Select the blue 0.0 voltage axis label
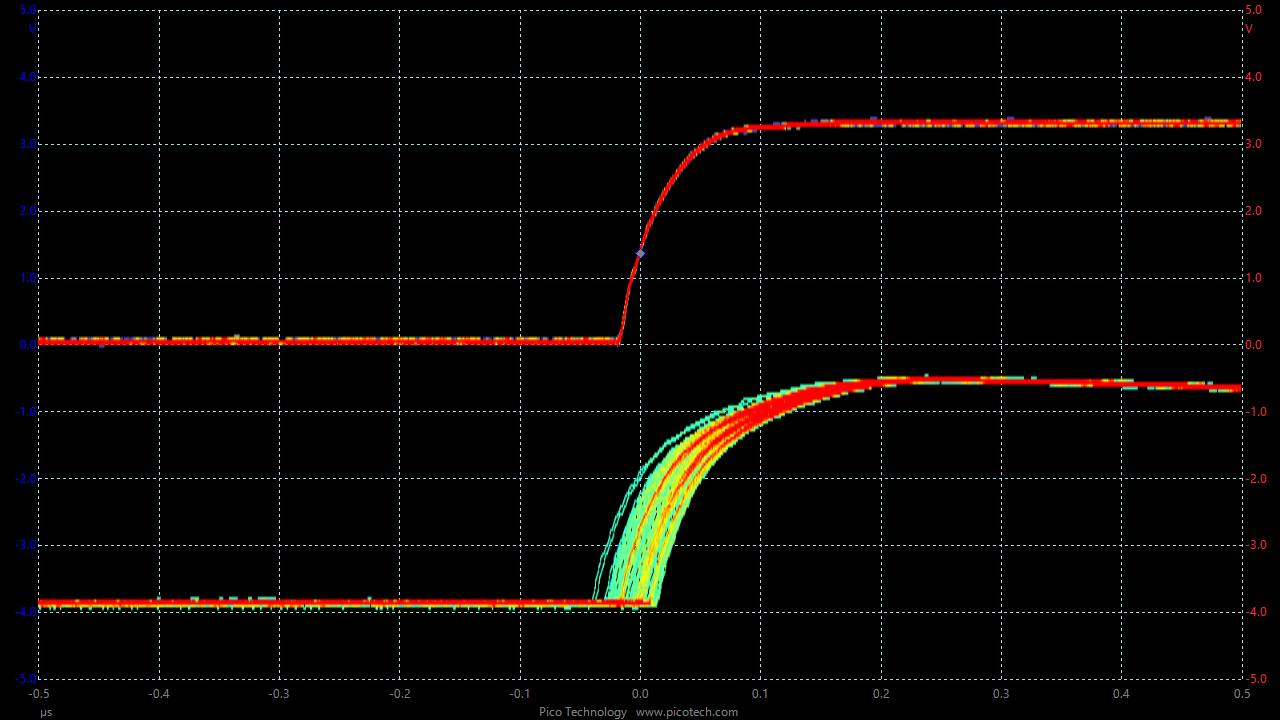This screenshot has height=720, width=1280. point(28,345)
